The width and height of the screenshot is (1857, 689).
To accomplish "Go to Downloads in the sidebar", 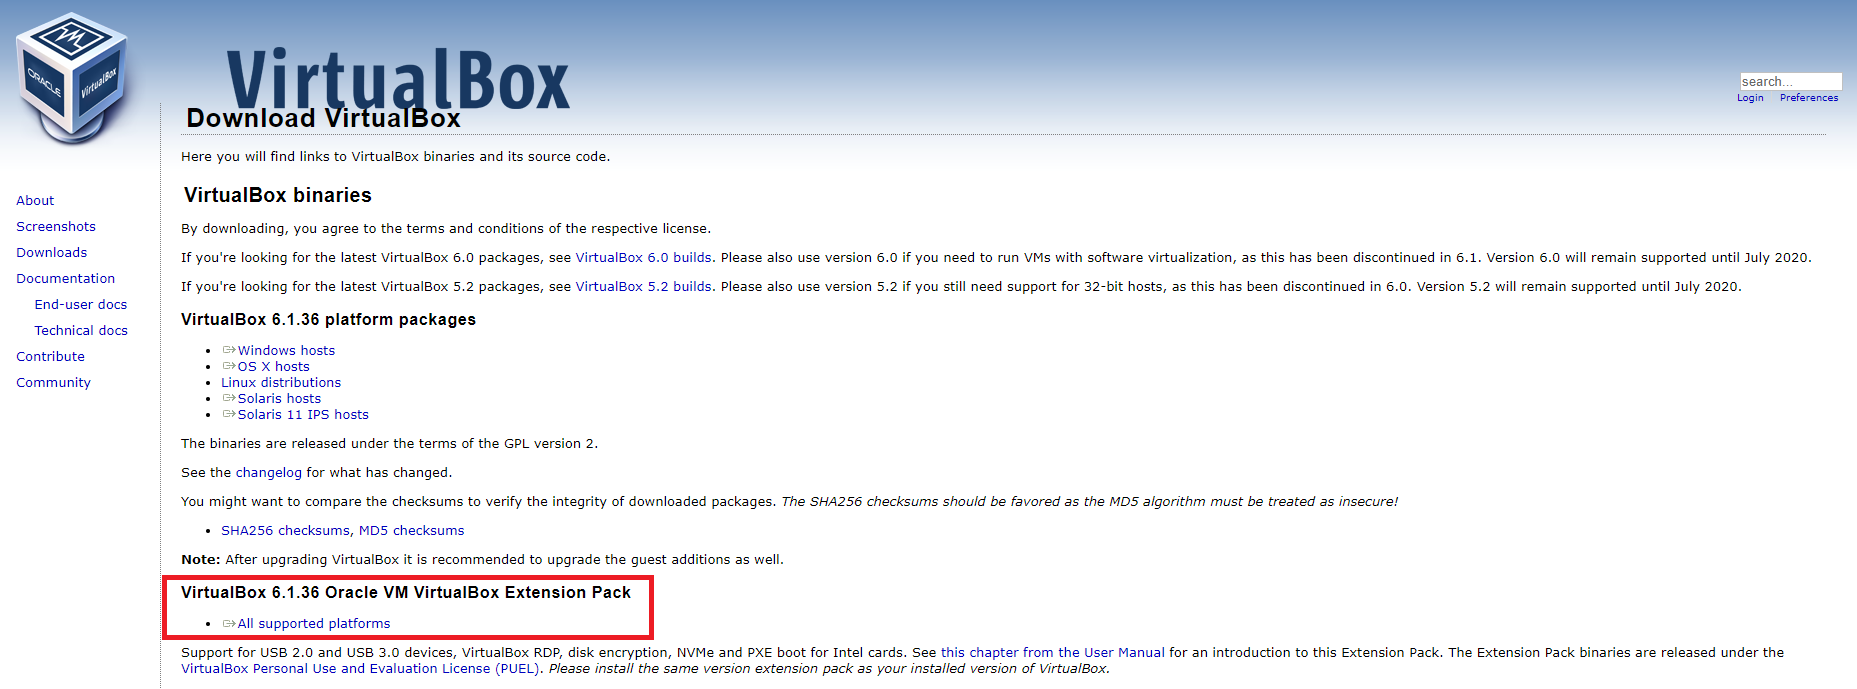I will click(52, 253).
